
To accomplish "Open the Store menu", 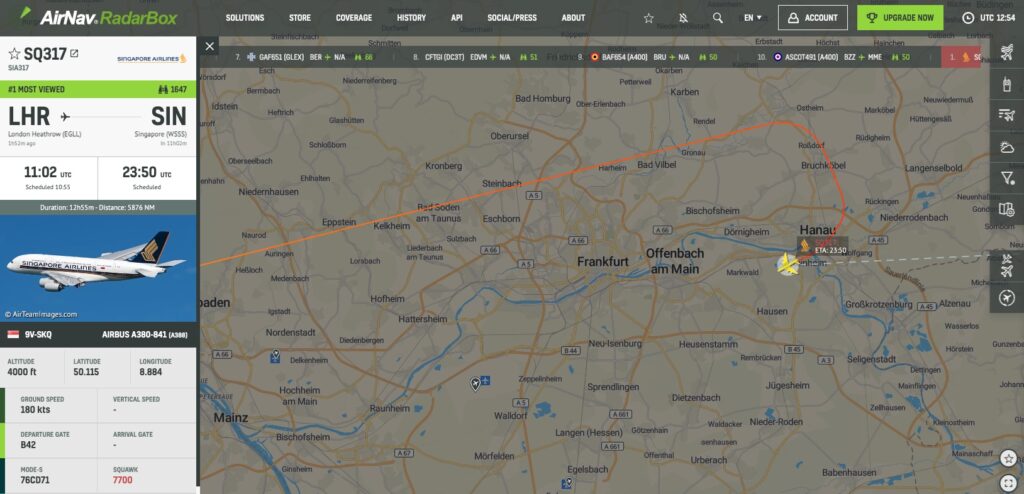I will [300, 18].
